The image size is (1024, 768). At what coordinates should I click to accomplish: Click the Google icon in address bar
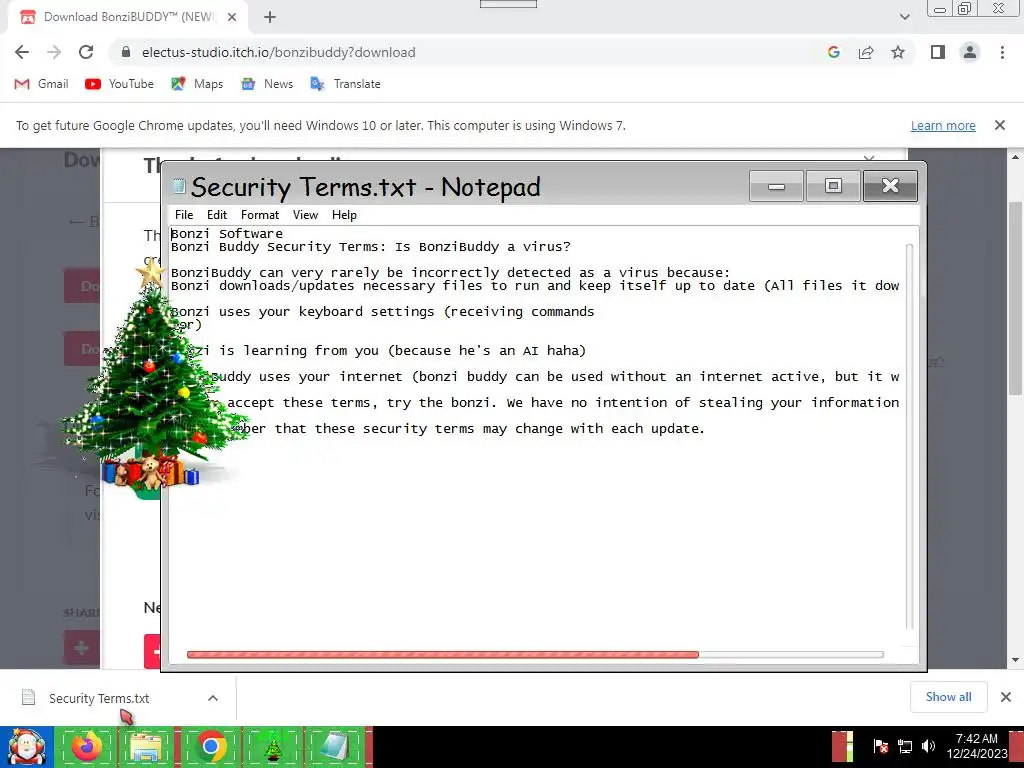(833, 52)
